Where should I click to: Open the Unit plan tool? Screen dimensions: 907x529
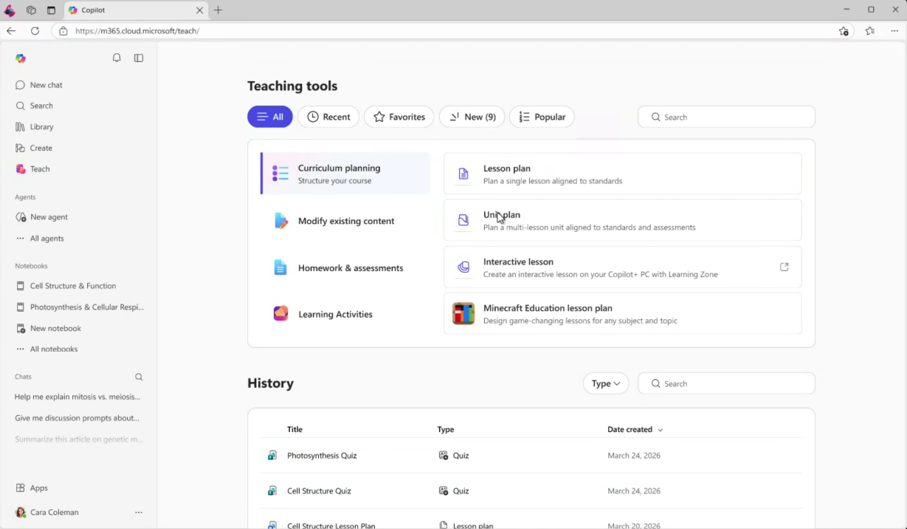click(622, 220)
